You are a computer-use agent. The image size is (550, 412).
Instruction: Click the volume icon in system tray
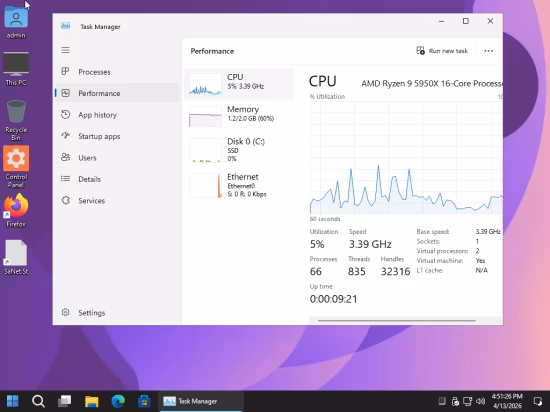(480, 401)
